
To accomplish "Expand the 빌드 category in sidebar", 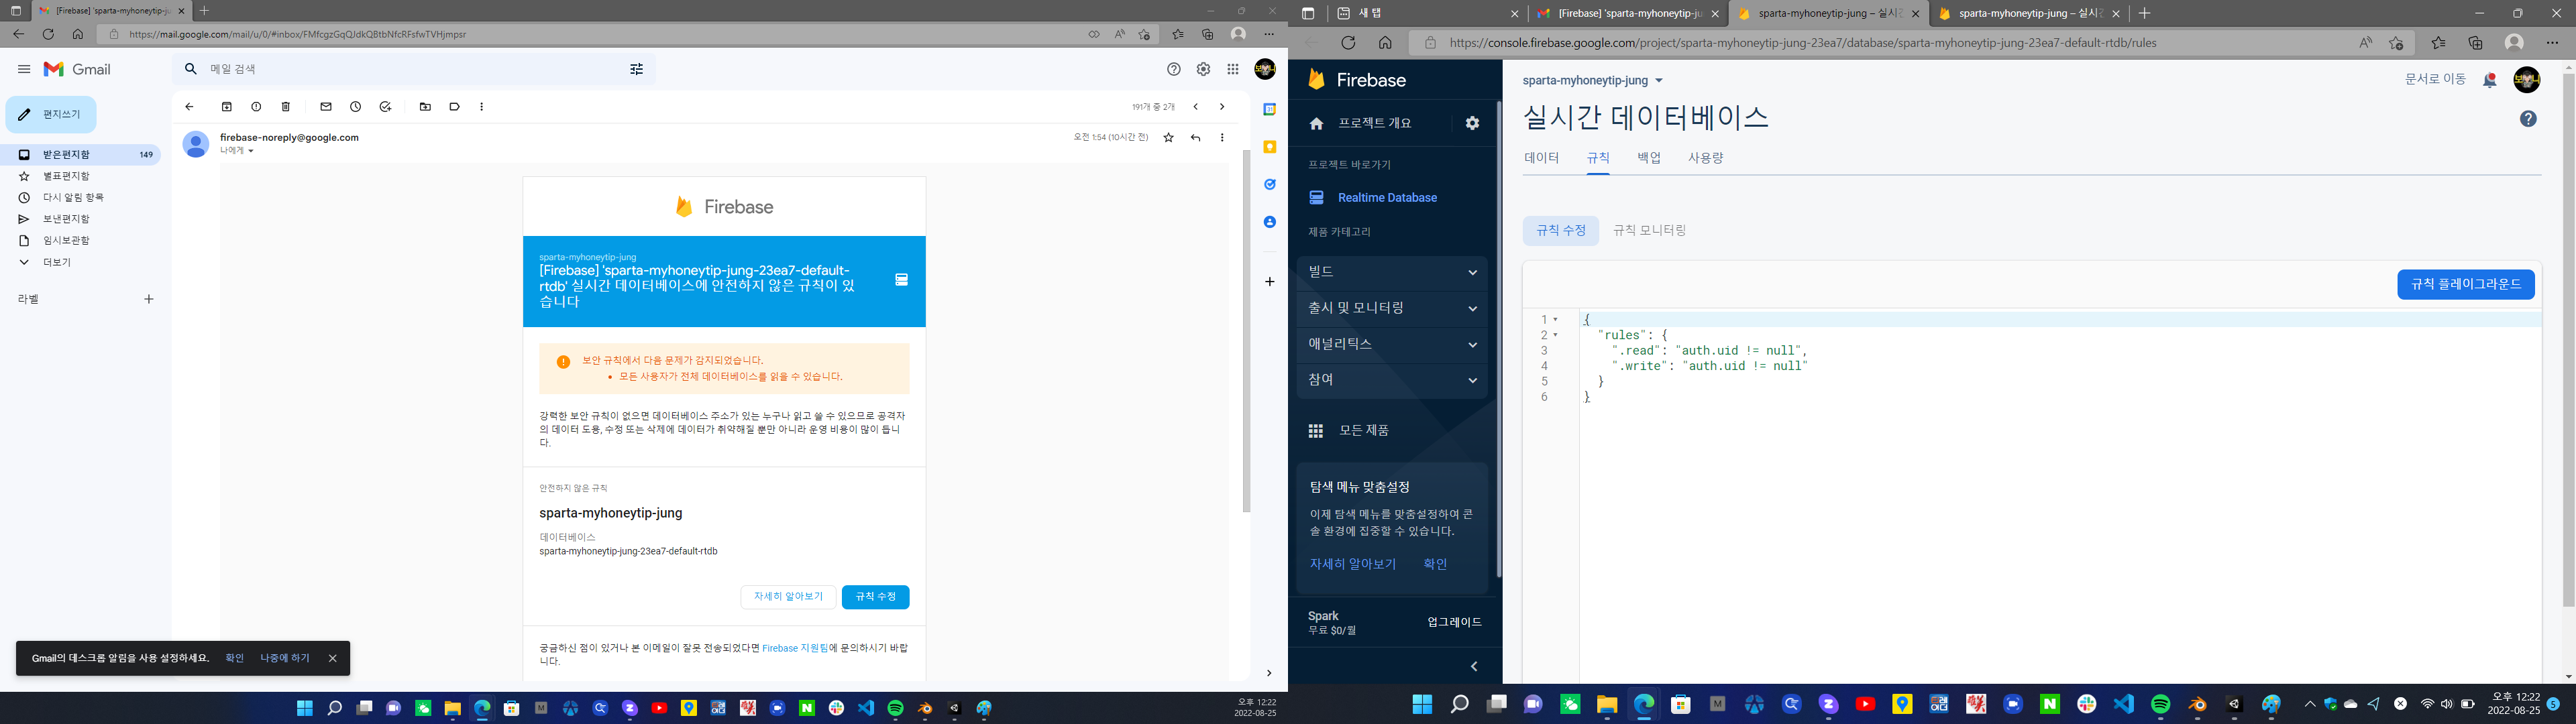I will pos(1392,272).
